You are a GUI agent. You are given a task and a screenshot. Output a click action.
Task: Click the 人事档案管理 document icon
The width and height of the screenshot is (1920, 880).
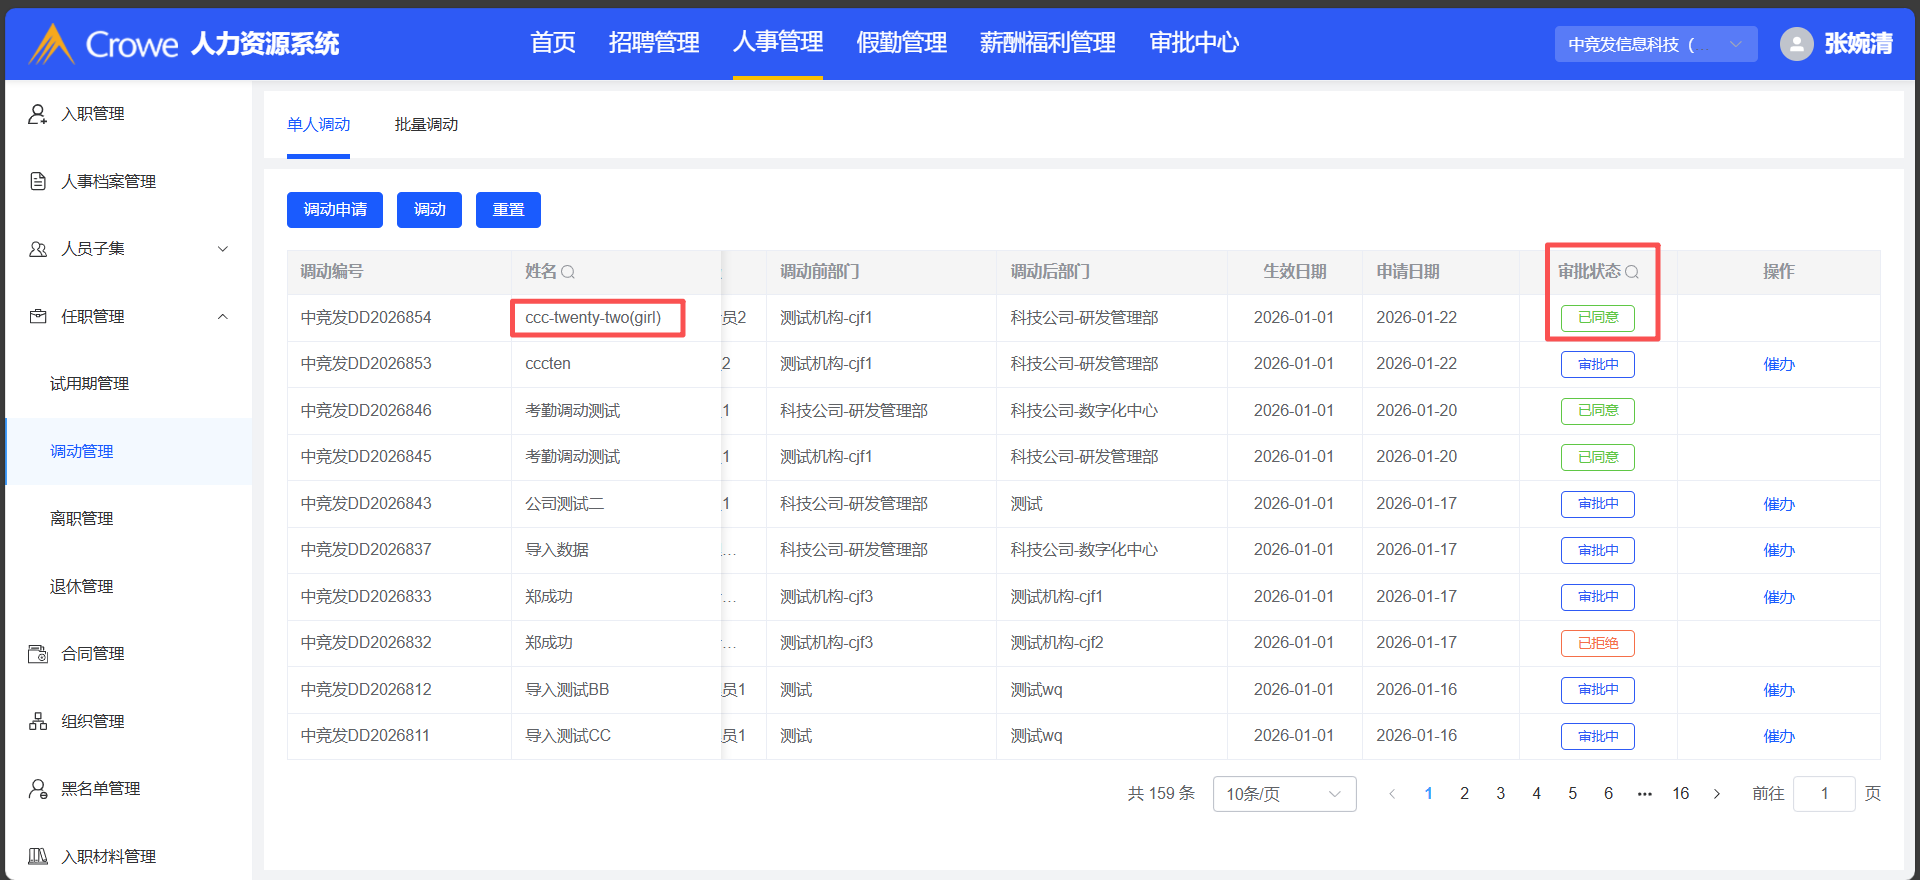pos(38,181)
